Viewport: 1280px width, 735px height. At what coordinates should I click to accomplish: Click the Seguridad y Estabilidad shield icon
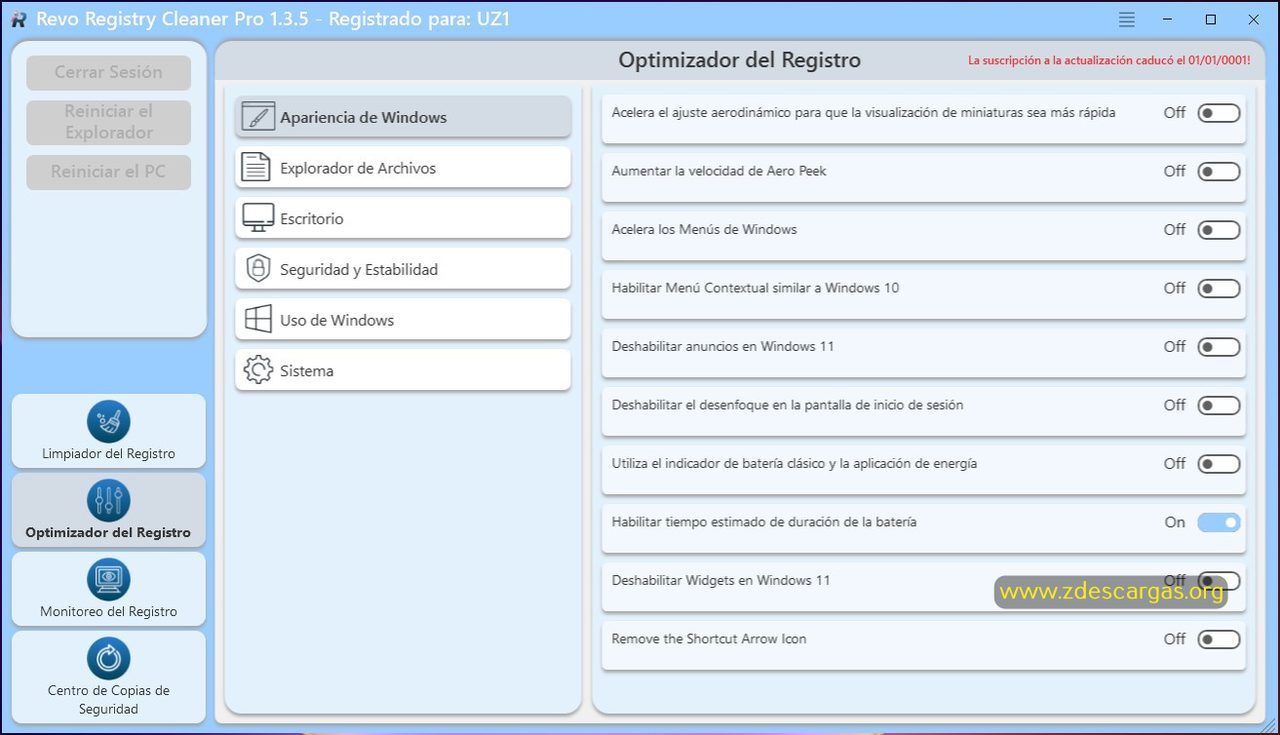pos(258,269)
